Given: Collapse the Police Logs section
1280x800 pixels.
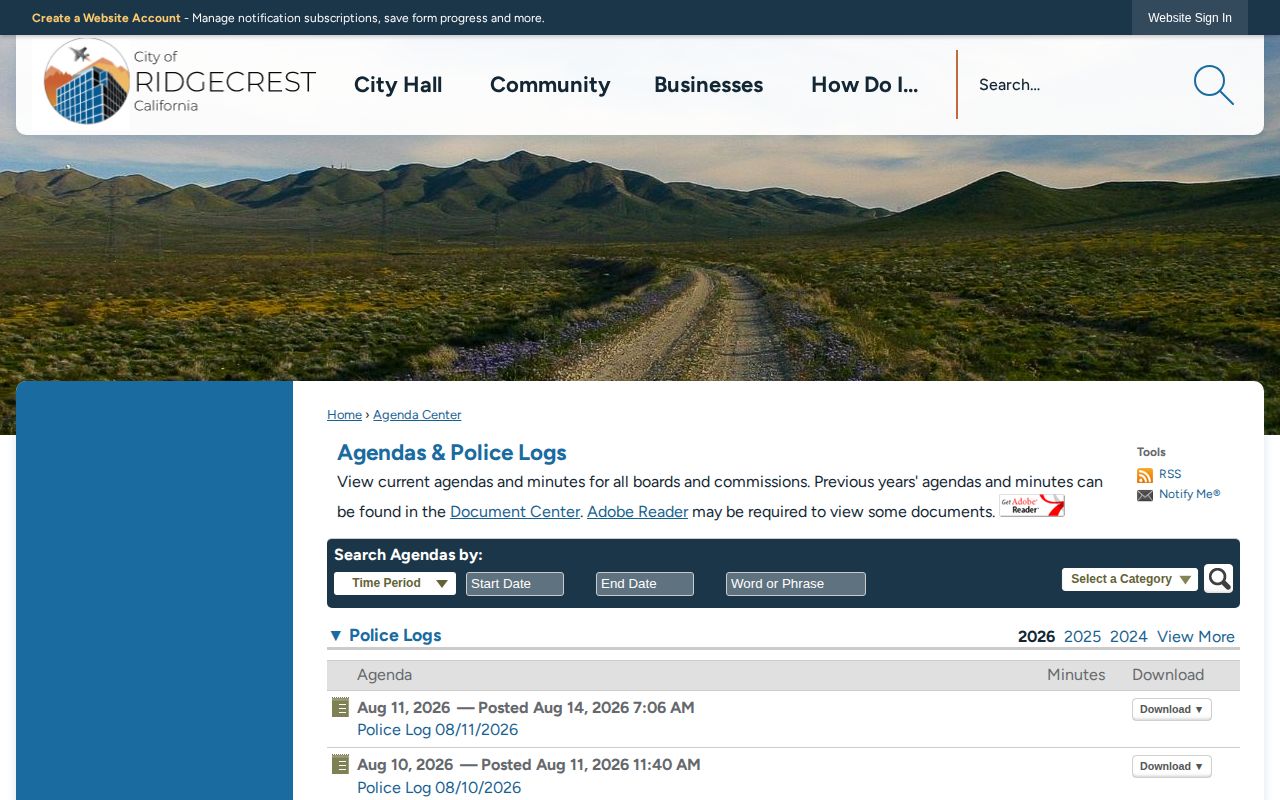Looking at the screenshot, I should click(x=336, y=635).
